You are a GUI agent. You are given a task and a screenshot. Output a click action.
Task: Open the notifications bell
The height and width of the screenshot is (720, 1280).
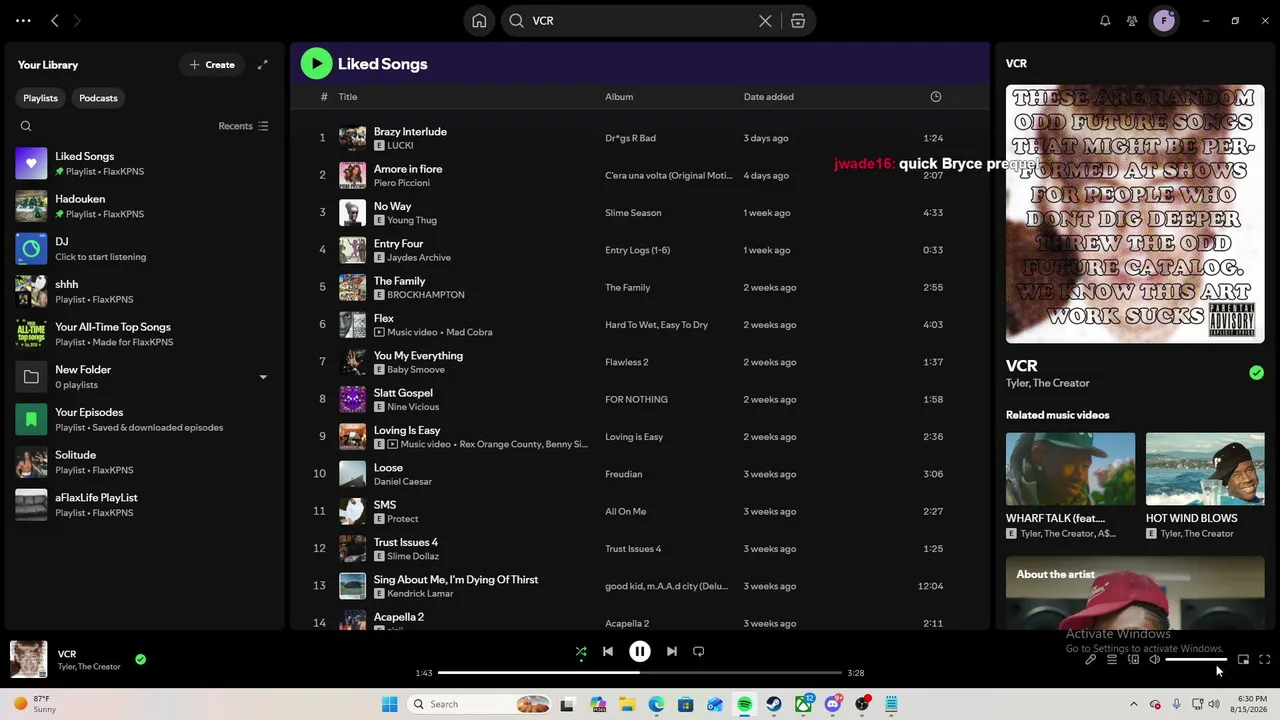(1105, 20)
